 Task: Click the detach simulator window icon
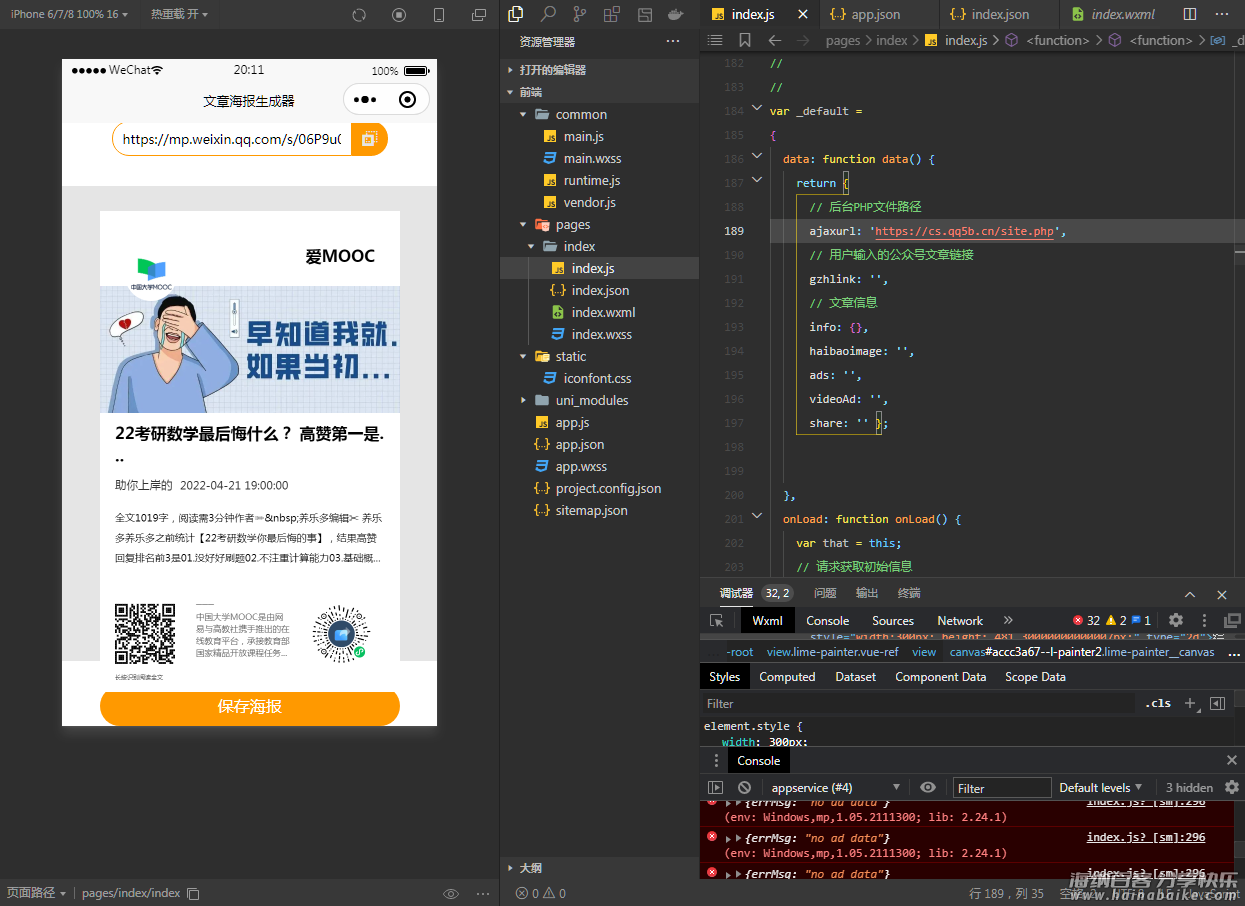(479, 15)
